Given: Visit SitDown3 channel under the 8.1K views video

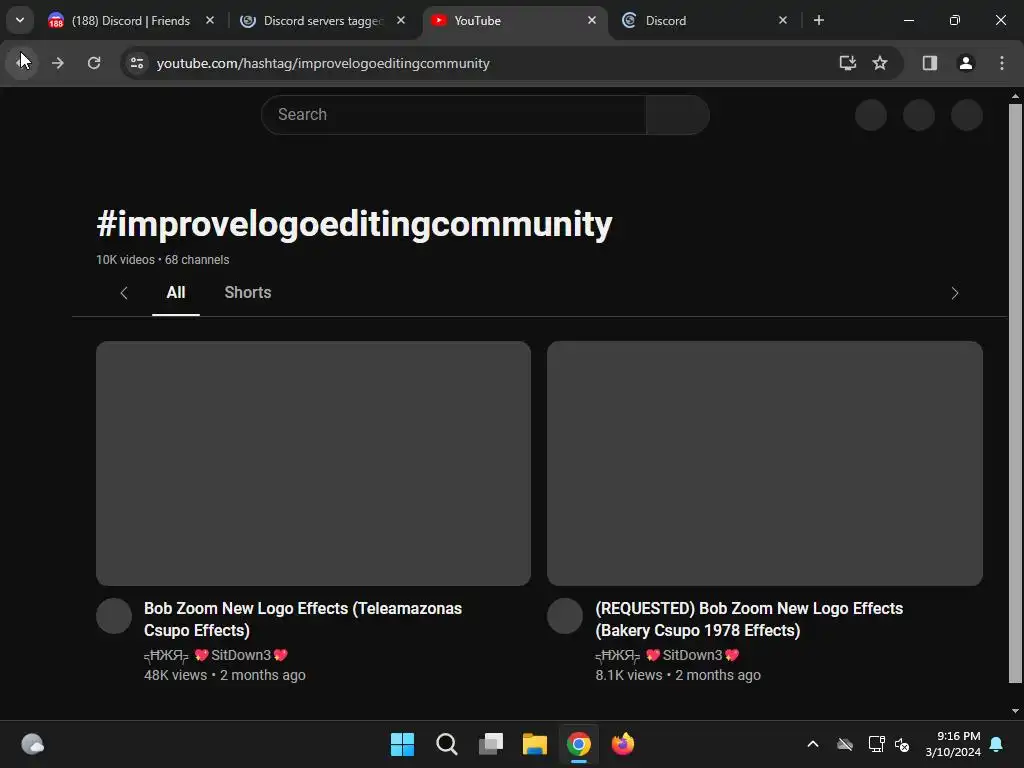Looking at the screenshot, I should 667,655.
